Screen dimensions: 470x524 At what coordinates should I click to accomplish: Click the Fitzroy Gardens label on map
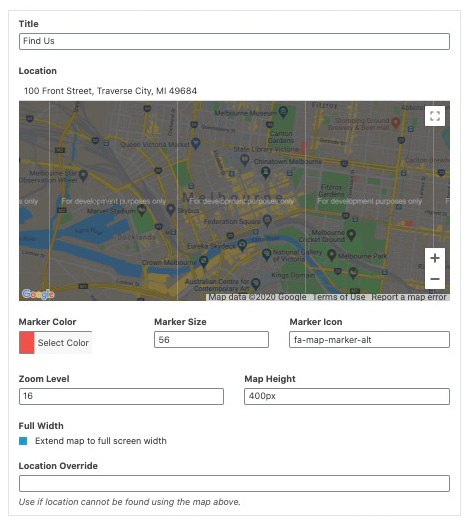[331, 190]
